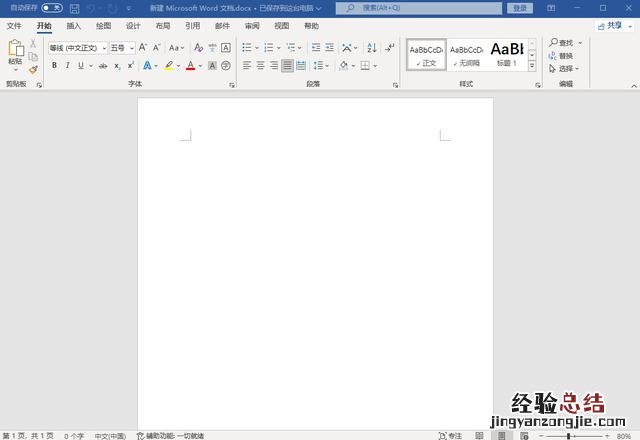Click the 登录 (Sign in) button
The height and width of the screenshot is (440, 640).
coord(519,8)
